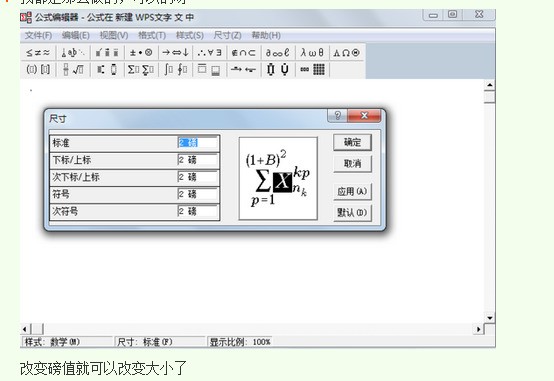Click the 尺寸: 标准(F) status bar entry

(x=160, y=342)
